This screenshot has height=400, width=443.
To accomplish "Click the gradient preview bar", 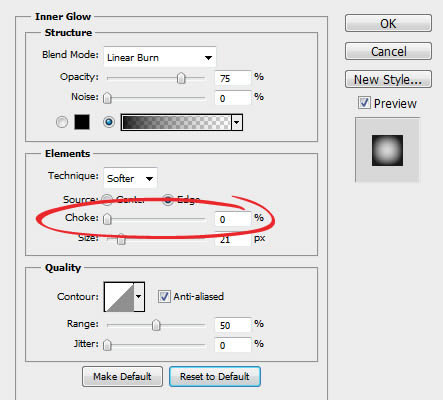I will click(176, 122).
